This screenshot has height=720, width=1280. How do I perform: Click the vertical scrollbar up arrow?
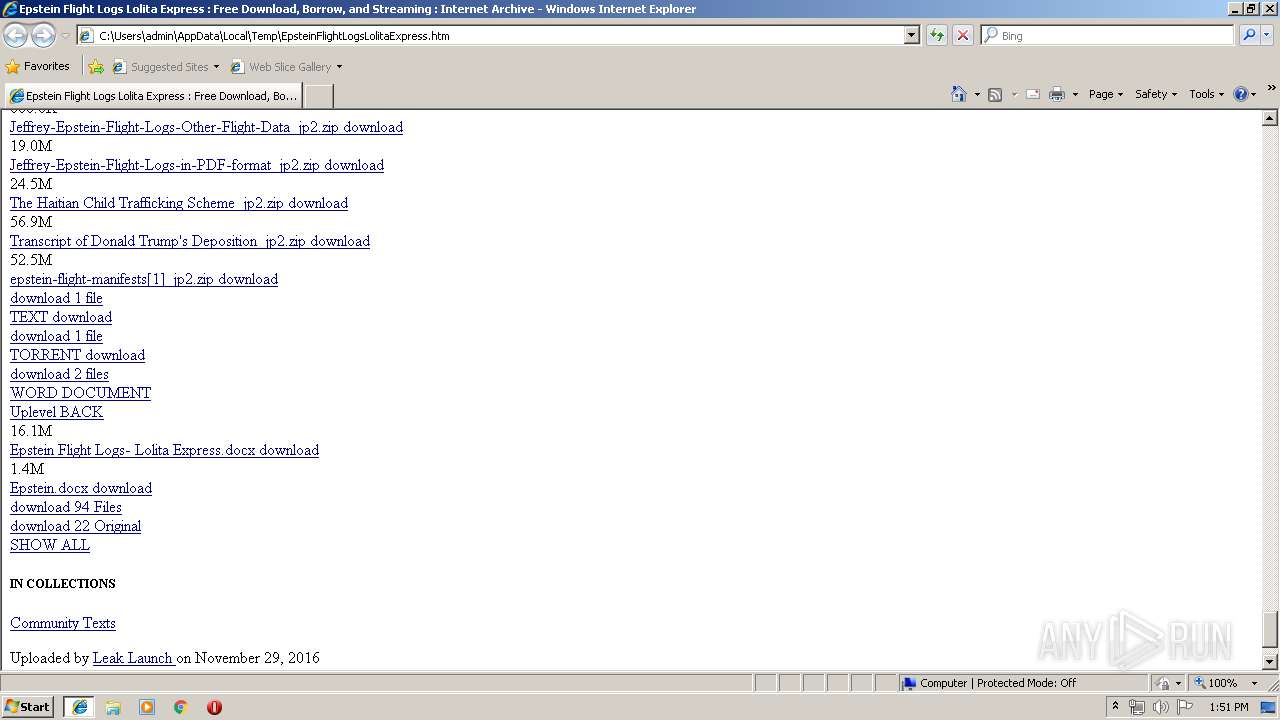point(1270,118)
